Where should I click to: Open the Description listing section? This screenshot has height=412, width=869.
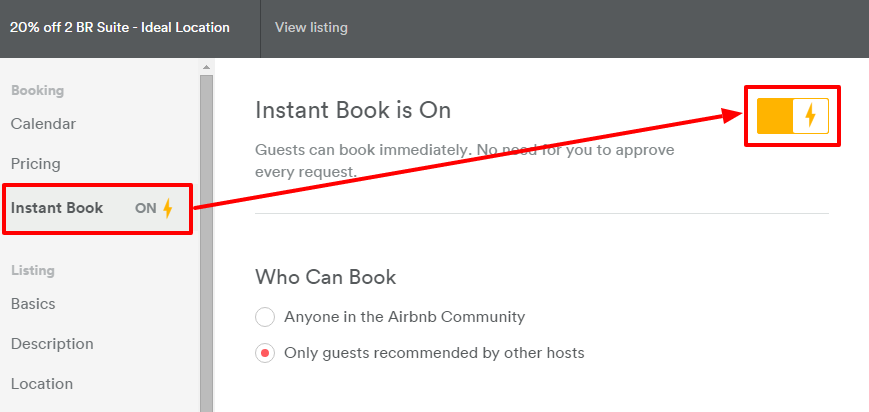52,344
